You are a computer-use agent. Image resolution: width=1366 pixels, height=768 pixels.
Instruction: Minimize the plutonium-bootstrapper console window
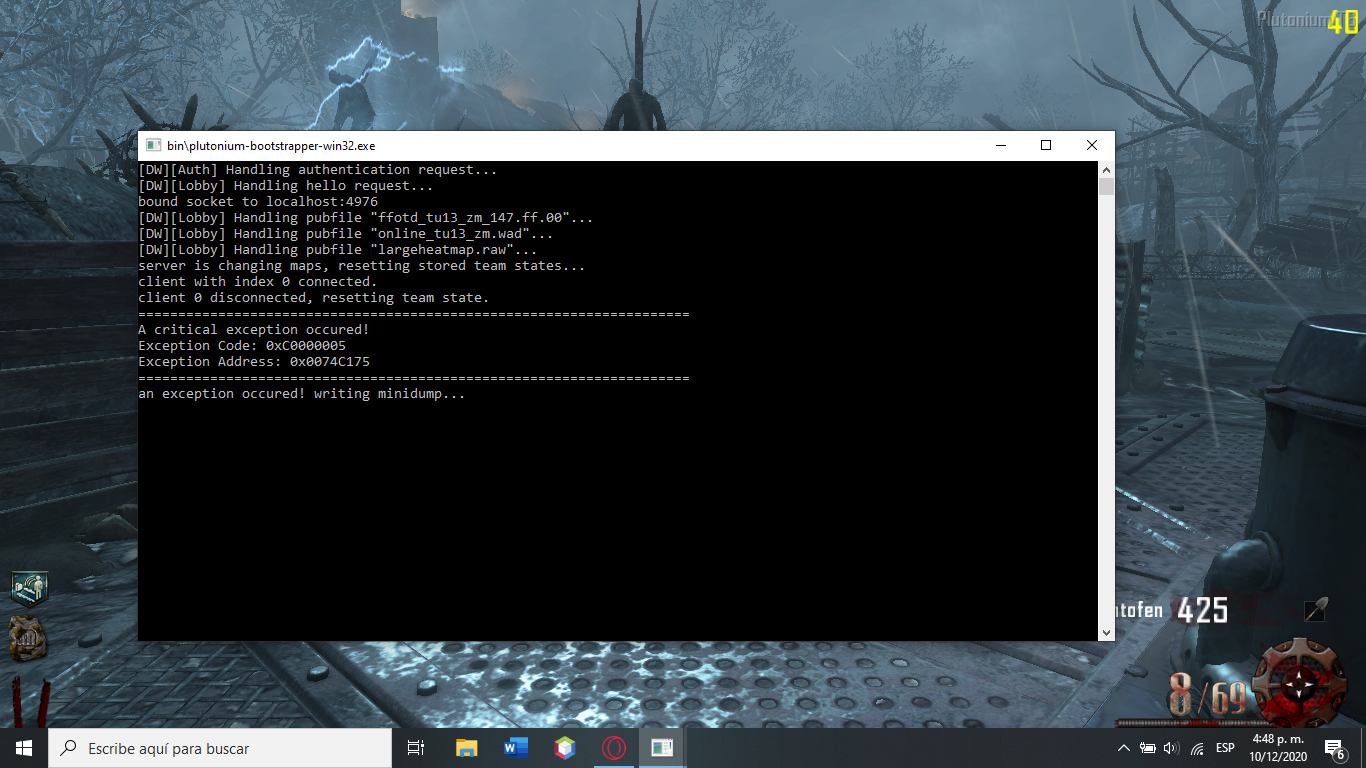tap(1000, 145)
